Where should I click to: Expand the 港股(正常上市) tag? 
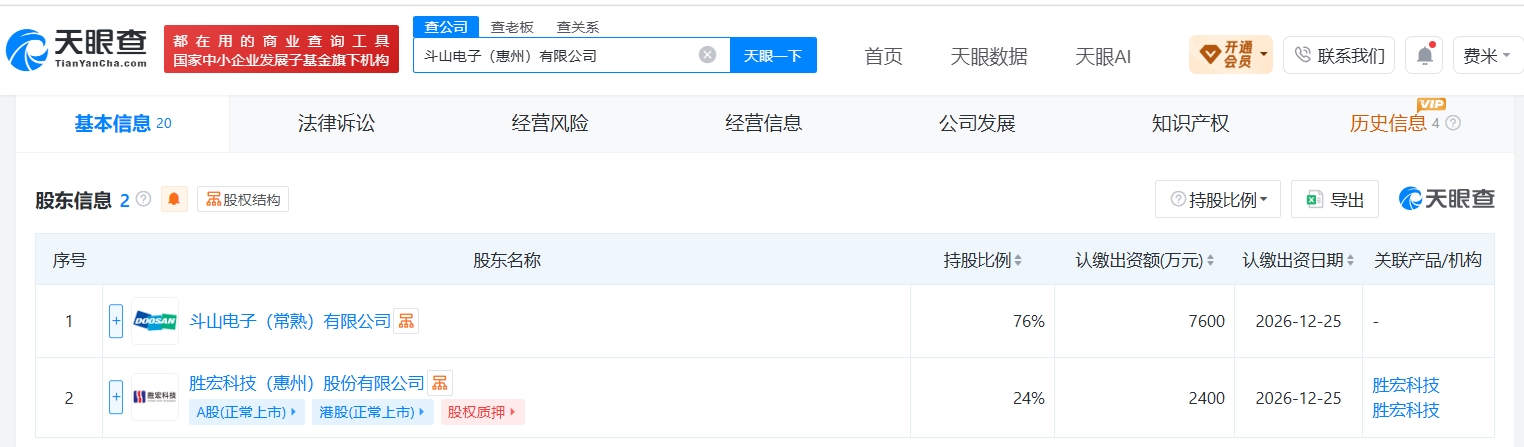coord(373,411)
